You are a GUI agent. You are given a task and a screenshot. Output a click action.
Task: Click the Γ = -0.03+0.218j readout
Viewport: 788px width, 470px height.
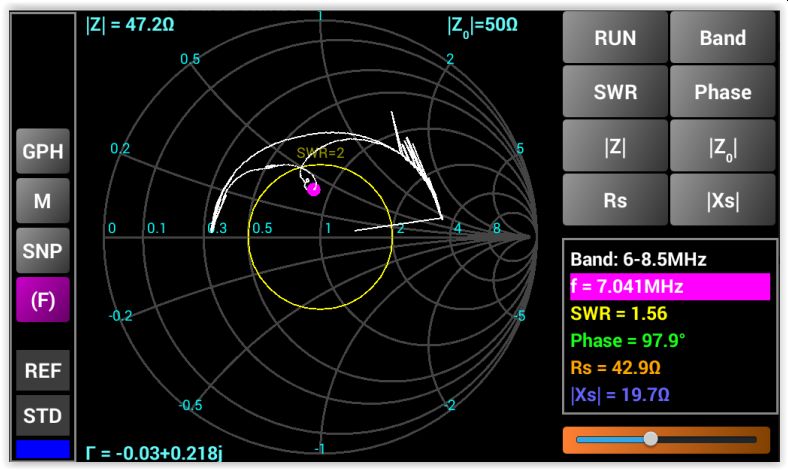tap(154, 453)
